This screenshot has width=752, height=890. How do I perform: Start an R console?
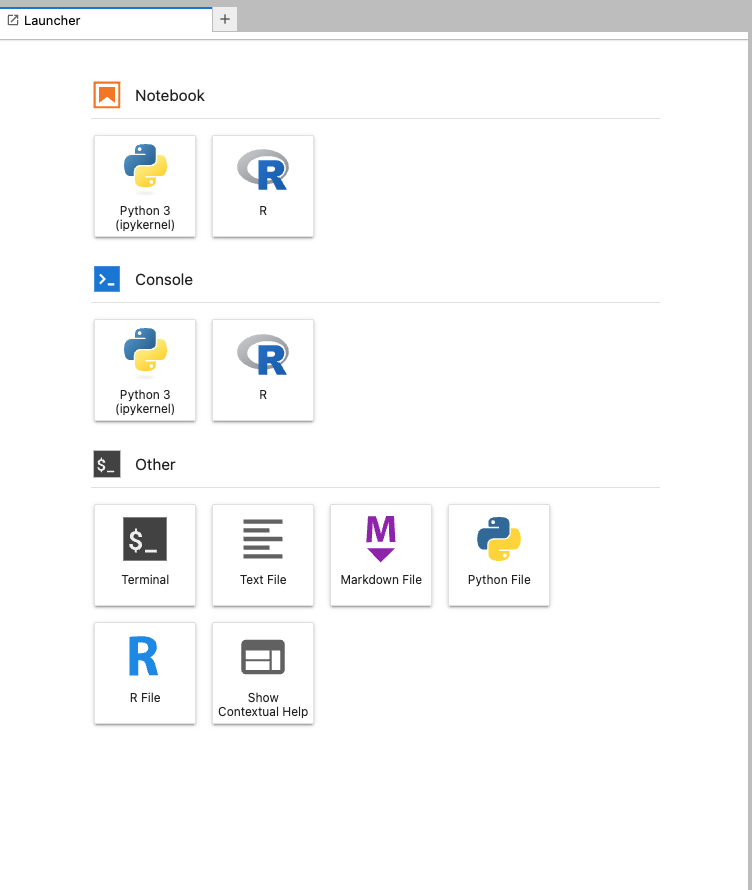[x=263, y=370]
